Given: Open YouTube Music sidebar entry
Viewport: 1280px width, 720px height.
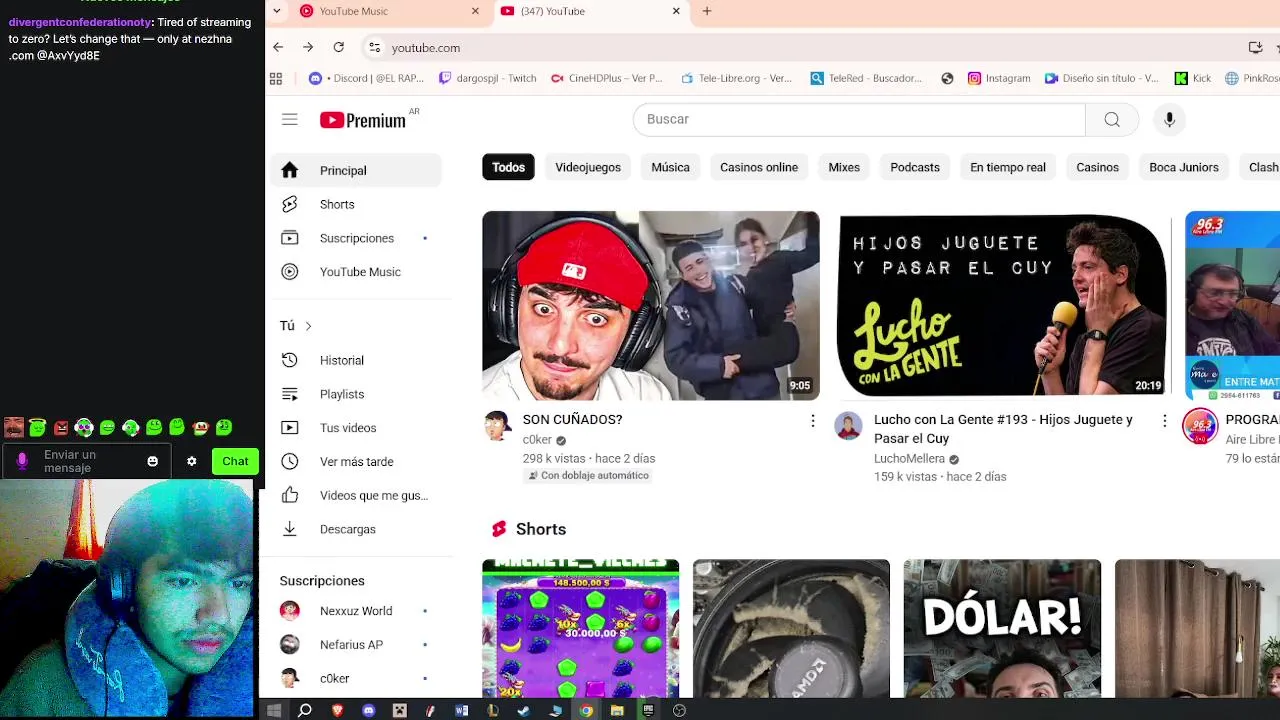Looking at the screenshot, I should click(356, 272).
